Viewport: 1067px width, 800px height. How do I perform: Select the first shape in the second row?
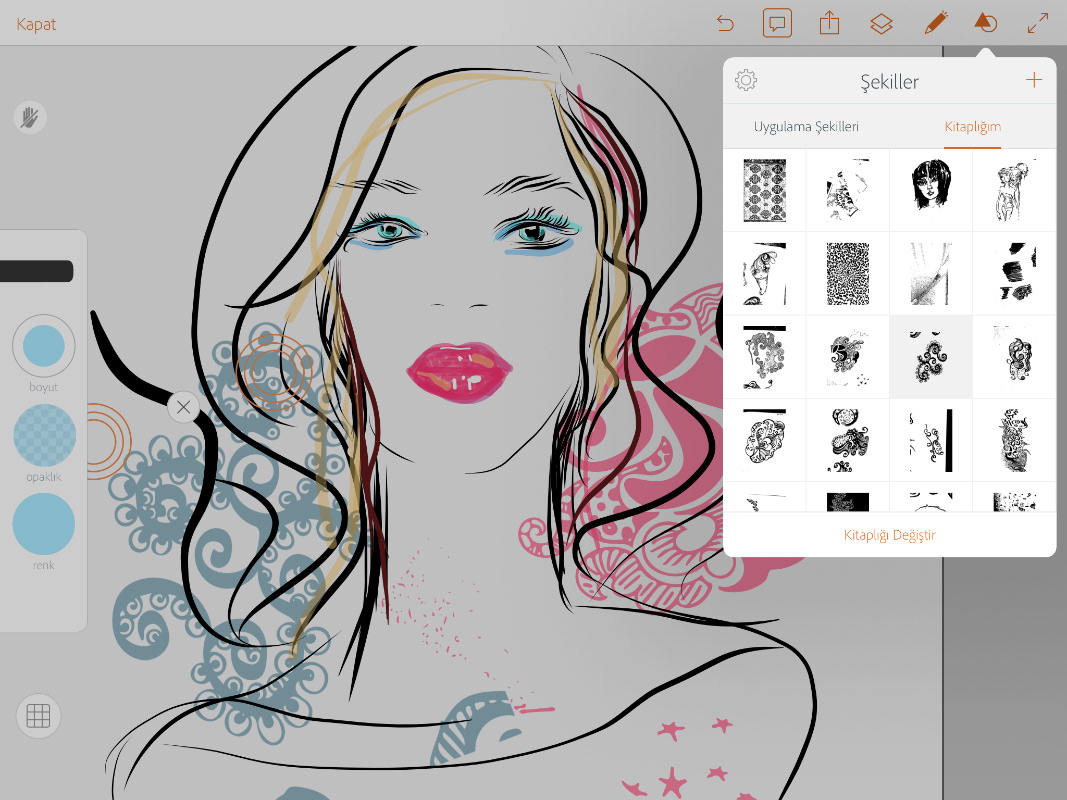click(x=764, y=273)
